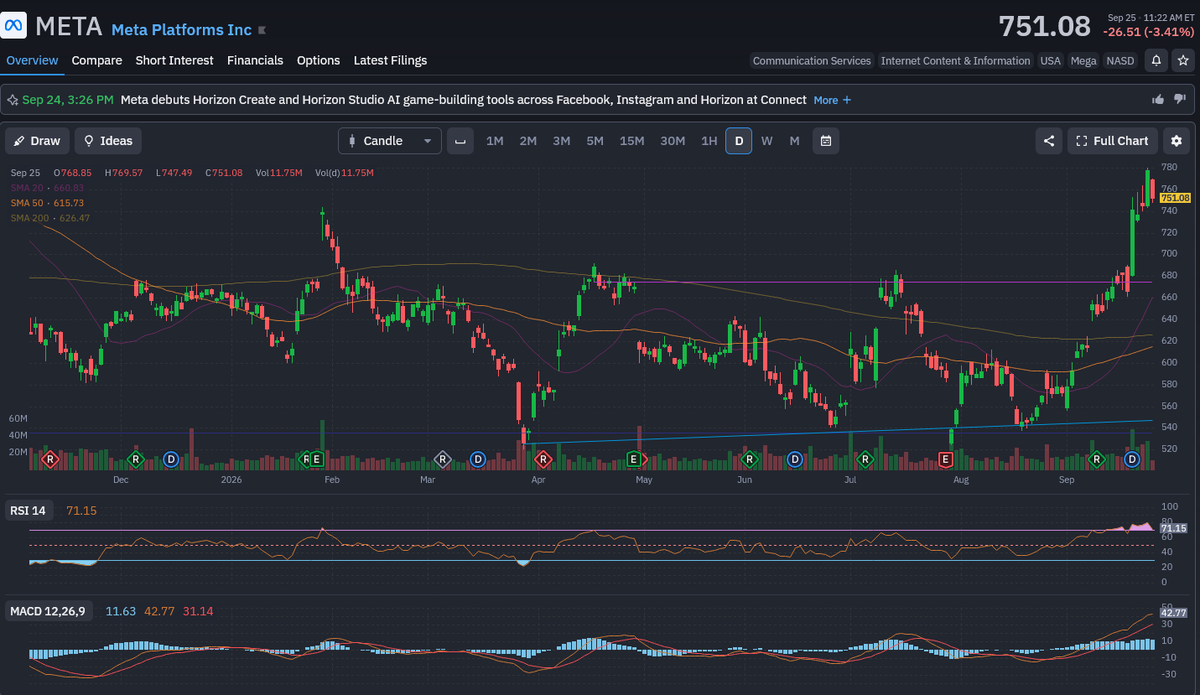Click the green R marker in early June

[x=750, y=459]
